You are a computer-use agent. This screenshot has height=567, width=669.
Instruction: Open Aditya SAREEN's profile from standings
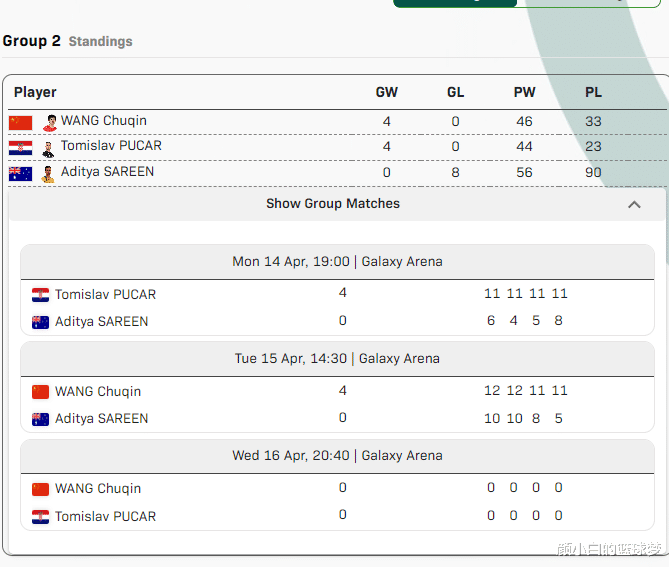click(x=107, y=172)
